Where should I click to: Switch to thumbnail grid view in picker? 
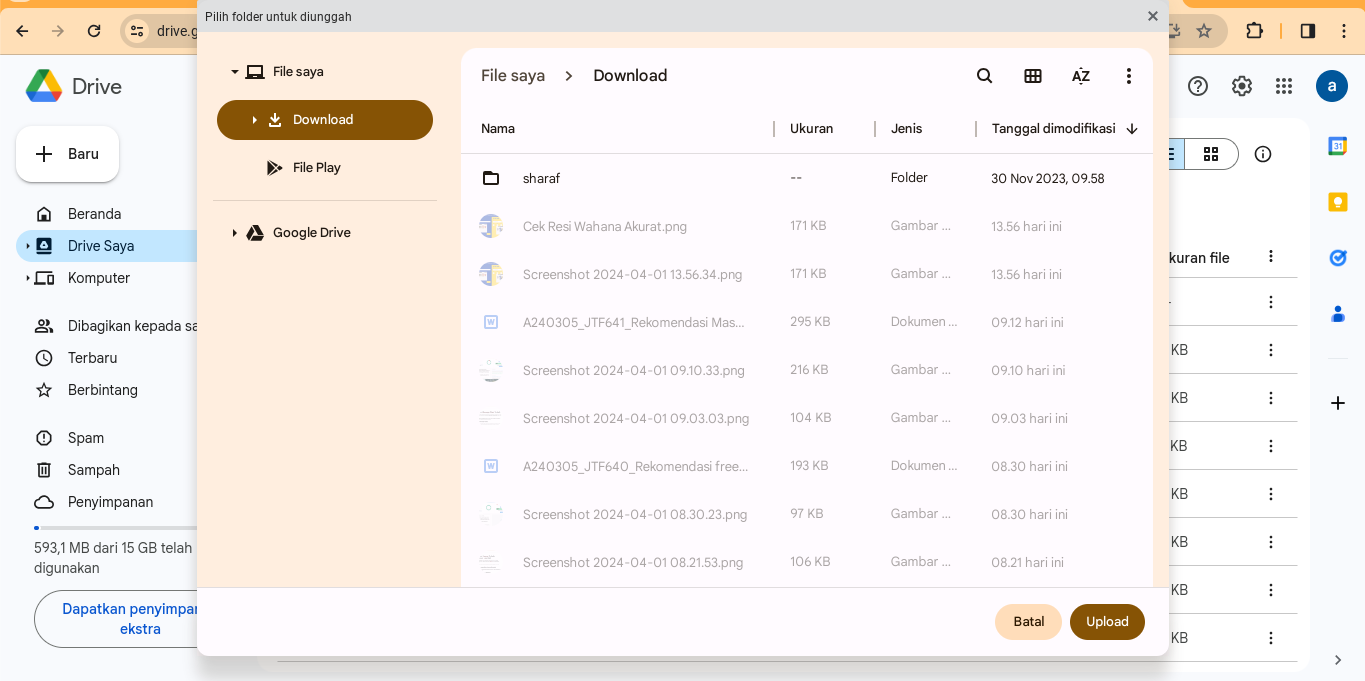tap(1033, 76)
